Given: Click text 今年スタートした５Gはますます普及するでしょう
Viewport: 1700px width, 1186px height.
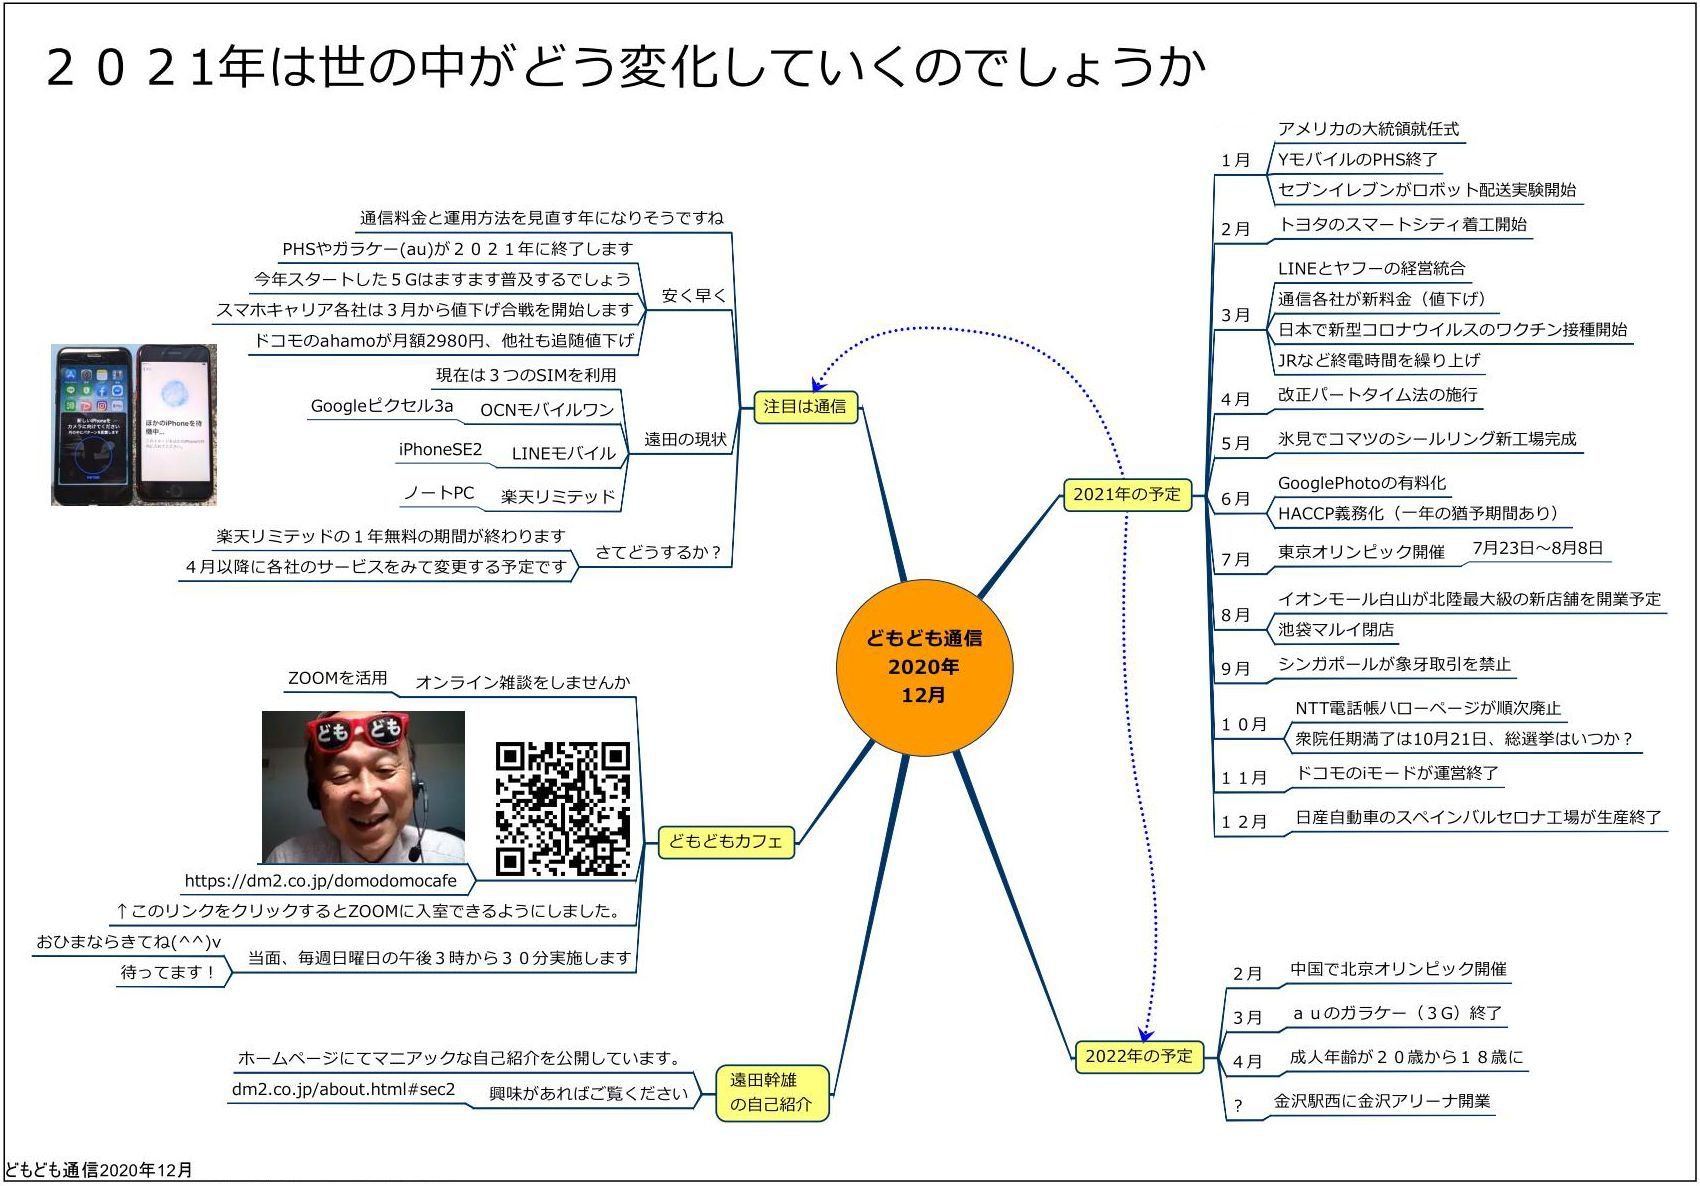Looking at the screenshot, I should click(x=442, y=279).
